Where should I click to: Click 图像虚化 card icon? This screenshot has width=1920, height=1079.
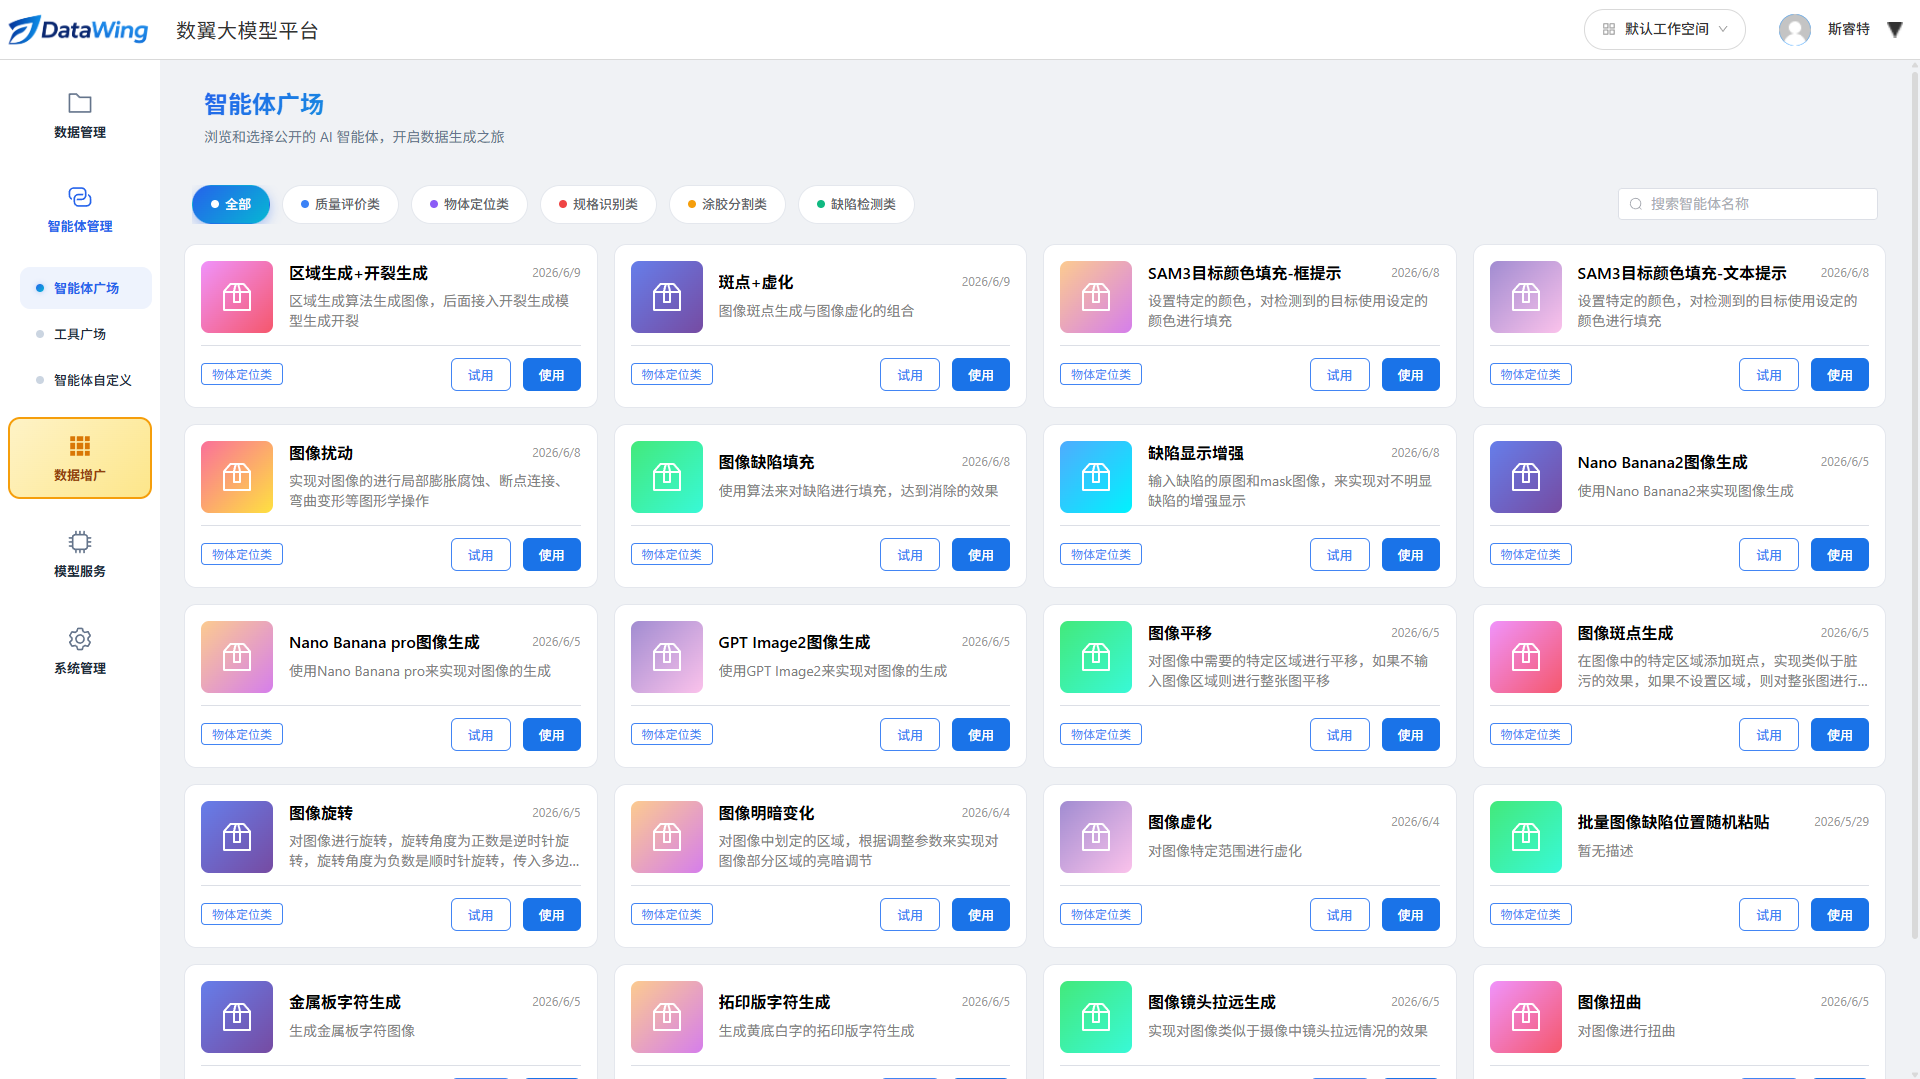(x=1096, y=837)
